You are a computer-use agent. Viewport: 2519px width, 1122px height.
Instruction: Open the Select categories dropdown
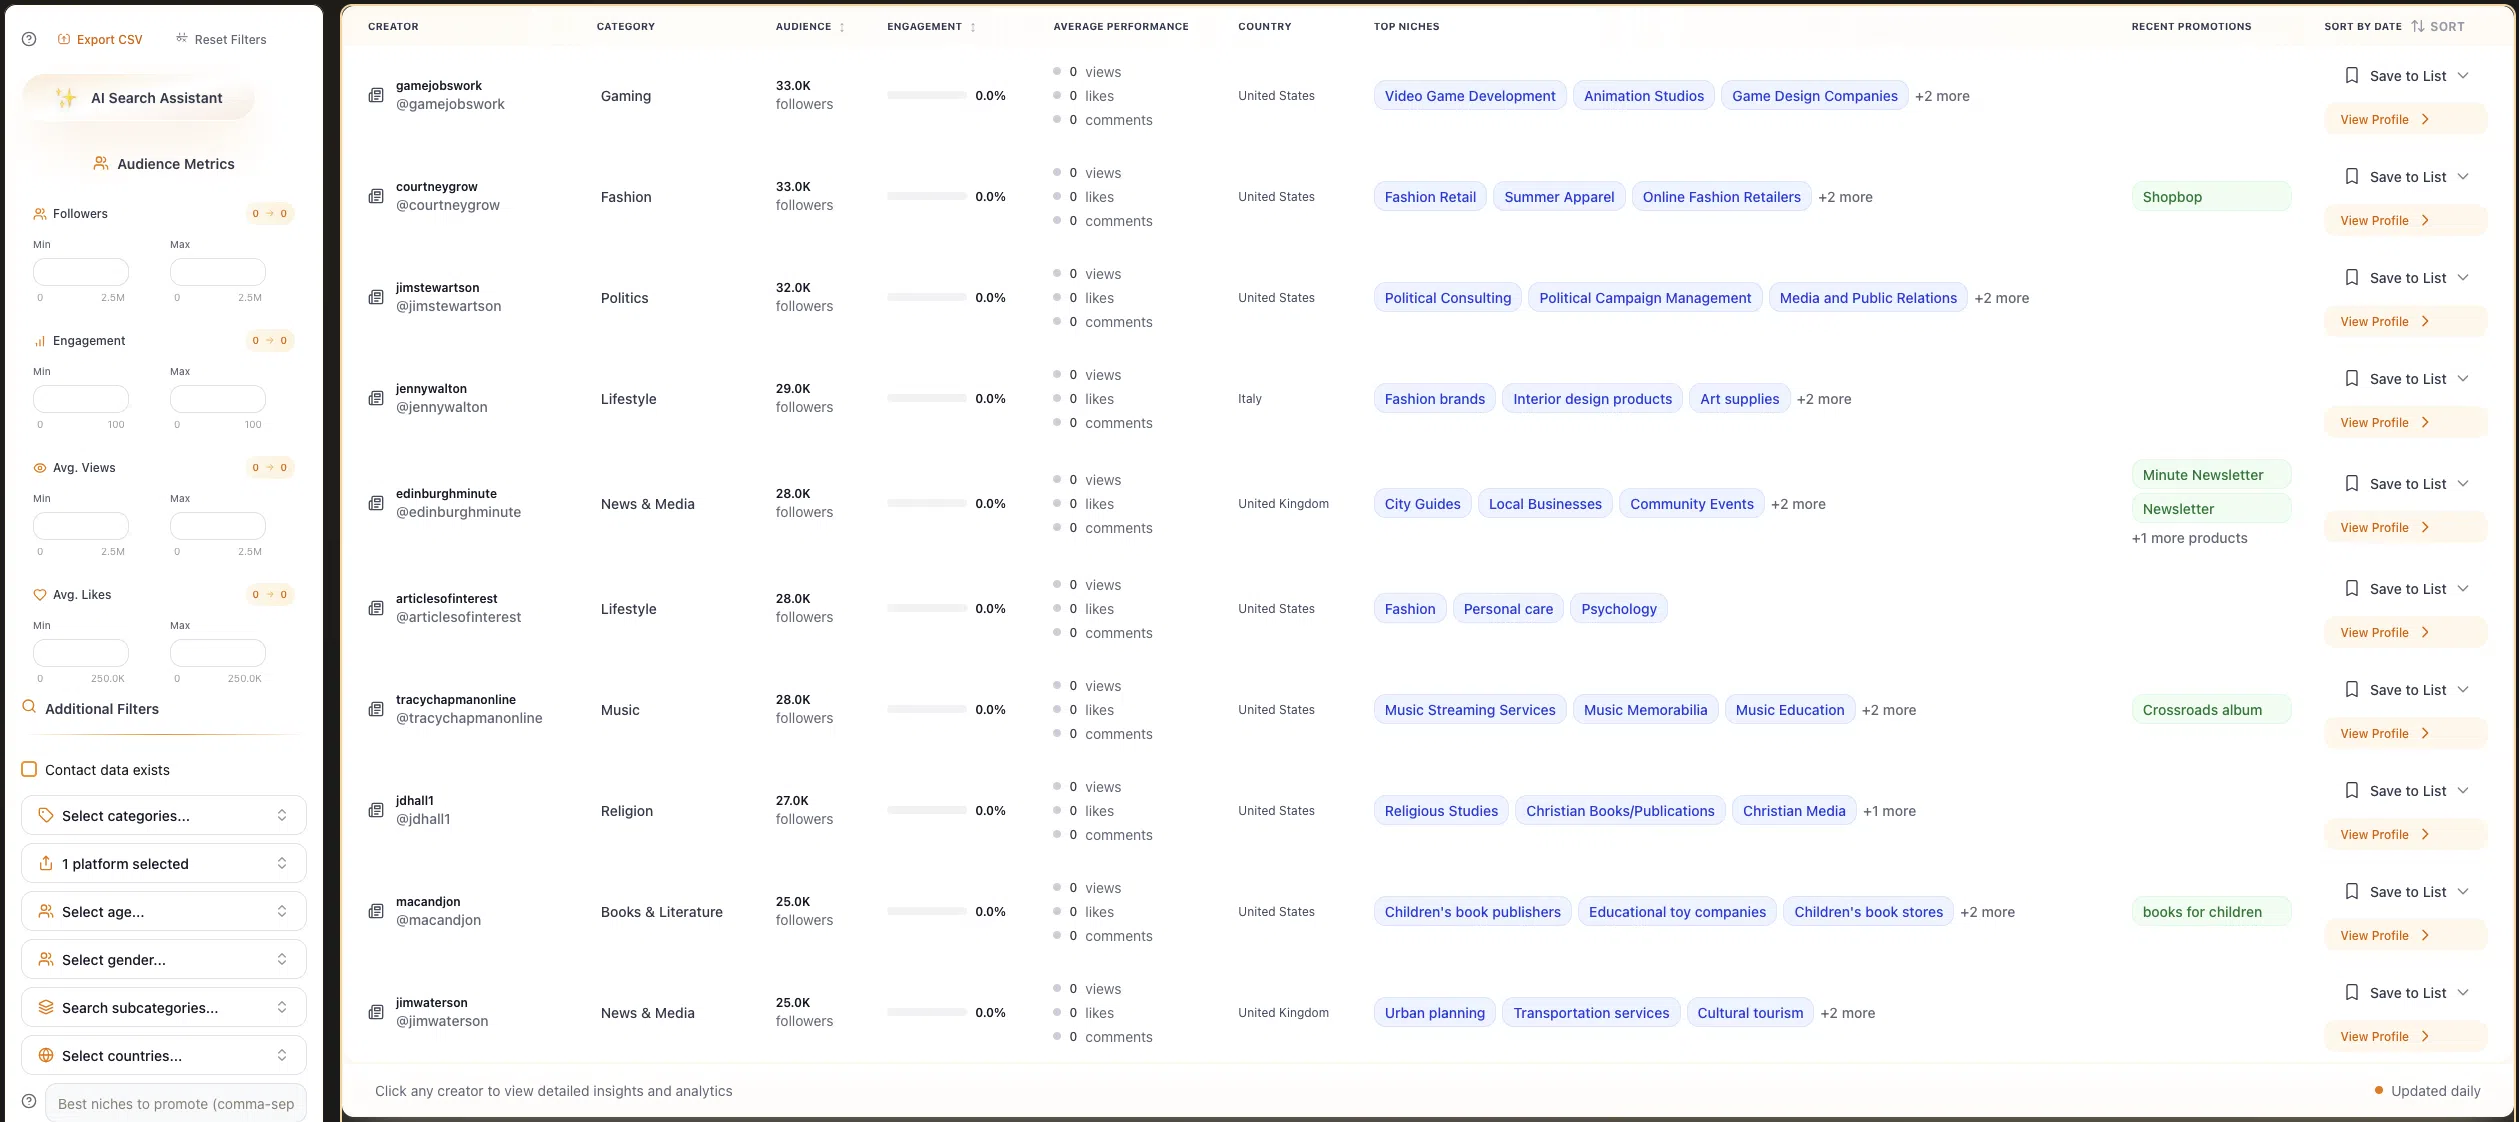pos(162,815)
